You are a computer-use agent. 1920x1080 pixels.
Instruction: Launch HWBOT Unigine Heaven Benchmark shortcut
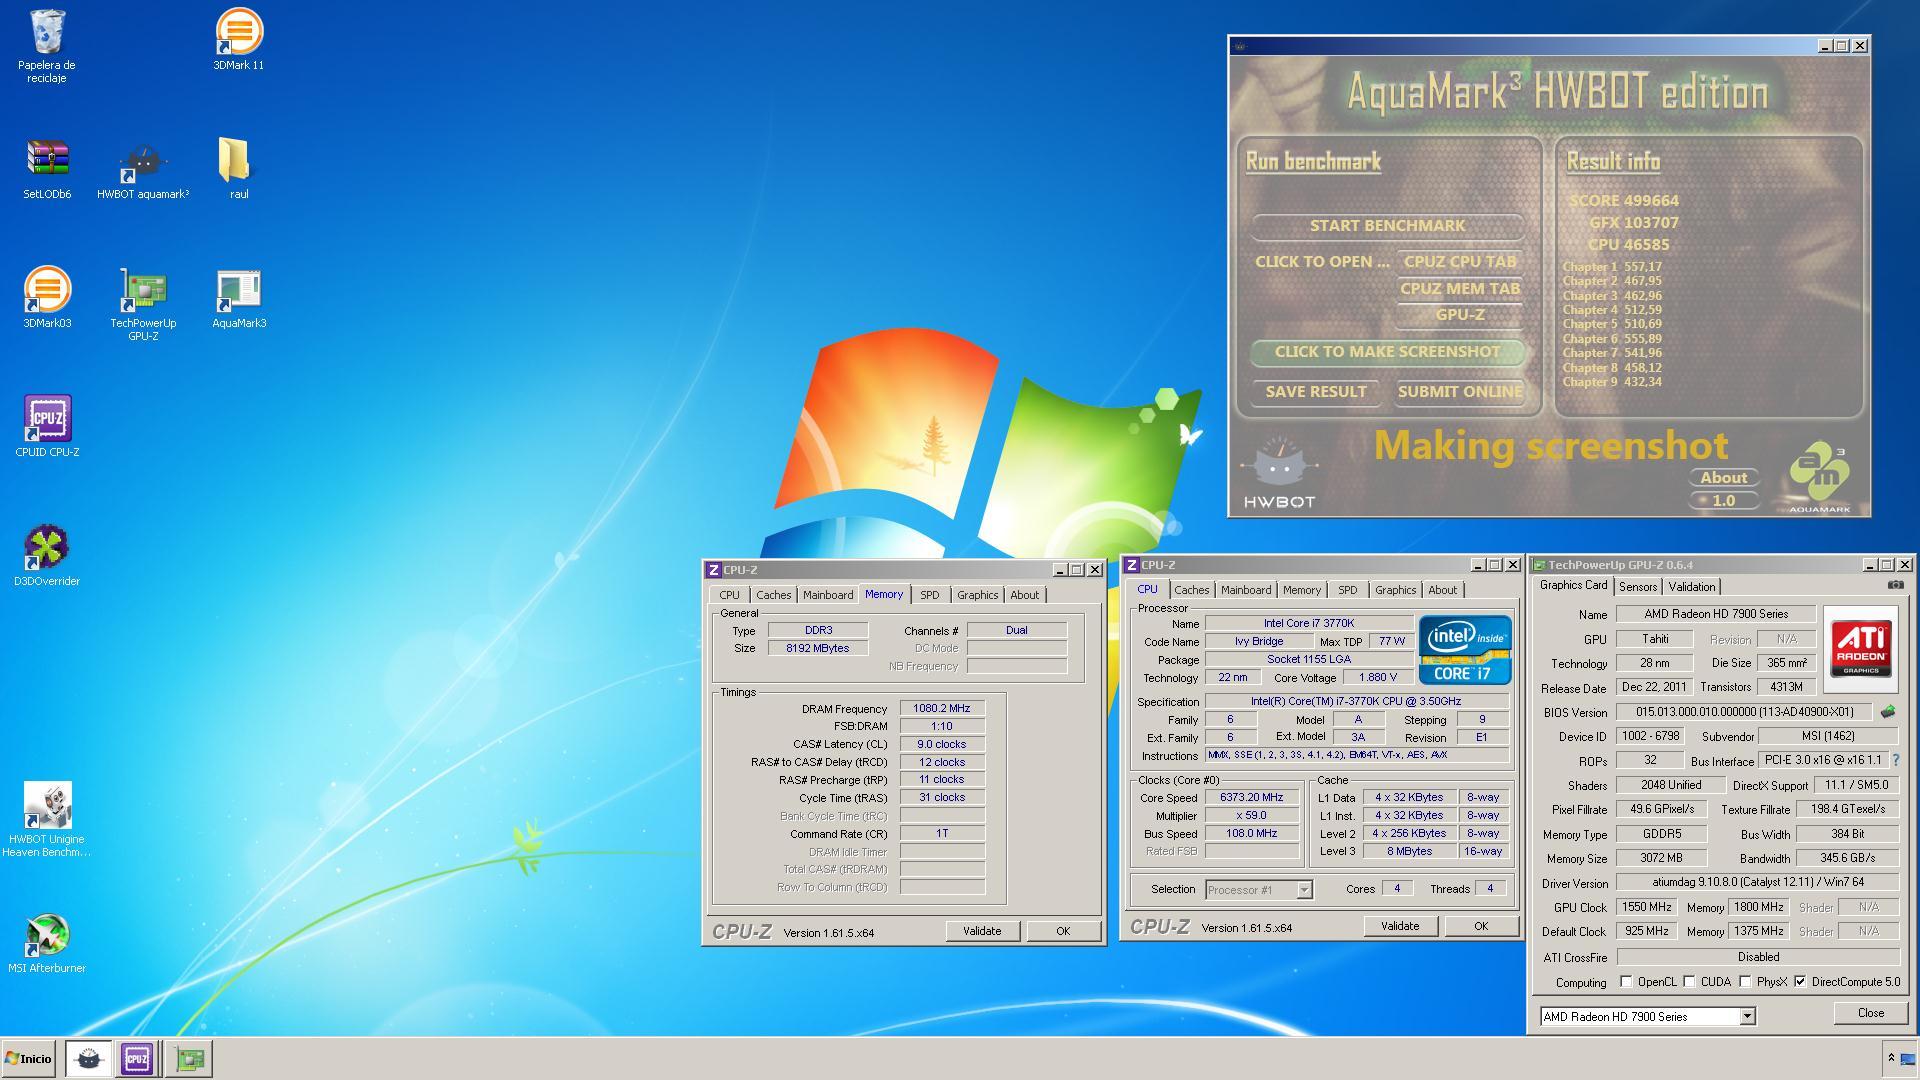pos(47,819)
